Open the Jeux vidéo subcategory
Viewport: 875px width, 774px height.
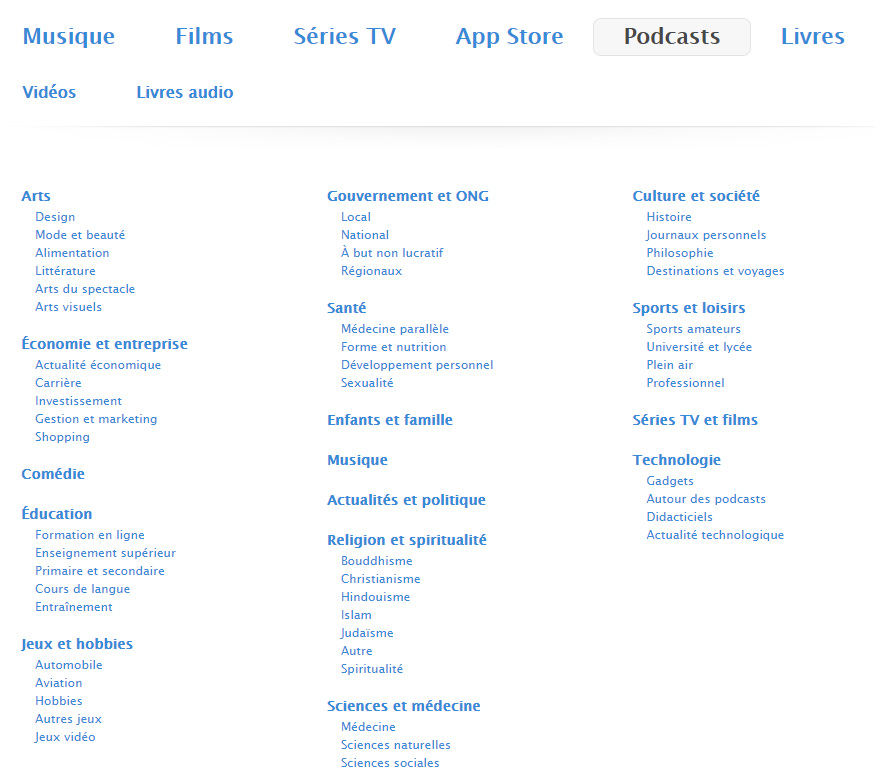(65, 737)
